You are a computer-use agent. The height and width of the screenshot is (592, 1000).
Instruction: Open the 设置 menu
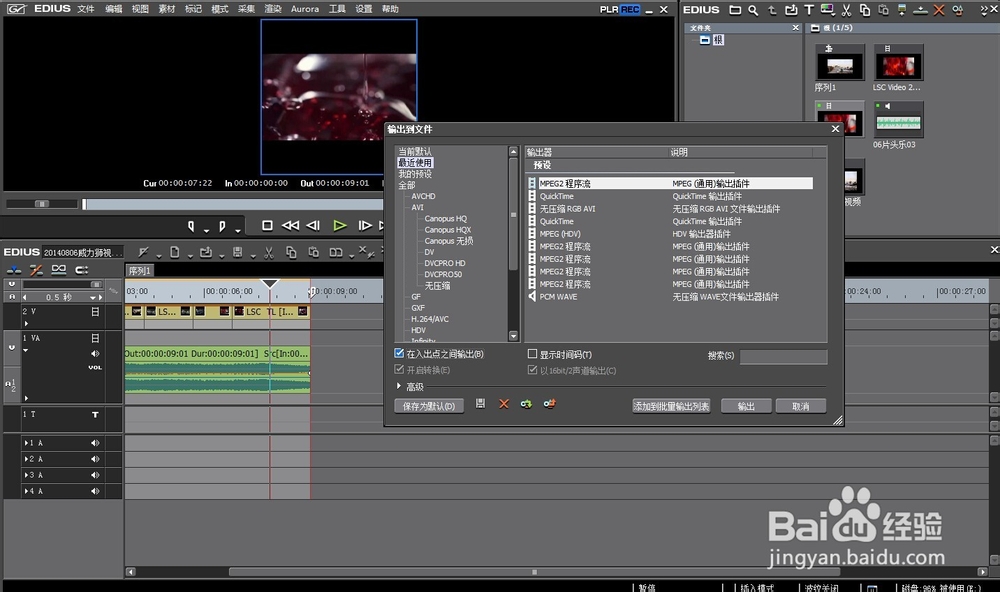(x=364, y=9)
